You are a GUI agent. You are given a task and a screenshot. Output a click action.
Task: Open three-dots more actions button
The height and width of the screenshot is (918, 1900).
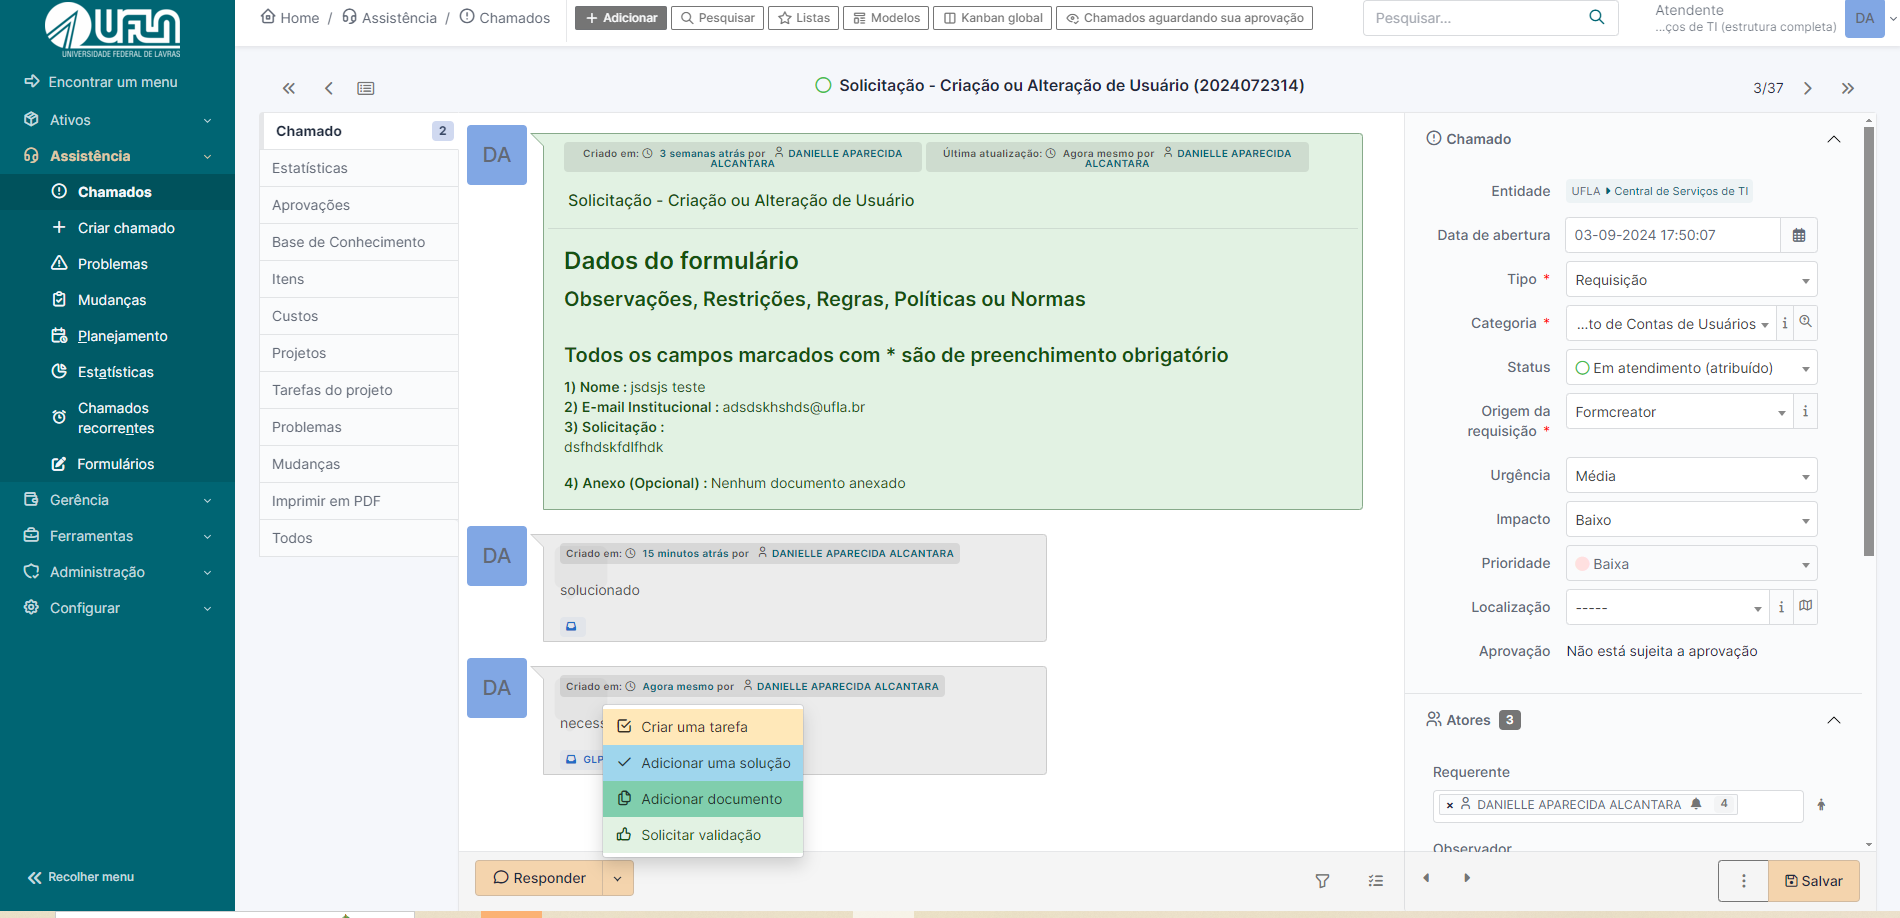click(x=1743, y=881)
